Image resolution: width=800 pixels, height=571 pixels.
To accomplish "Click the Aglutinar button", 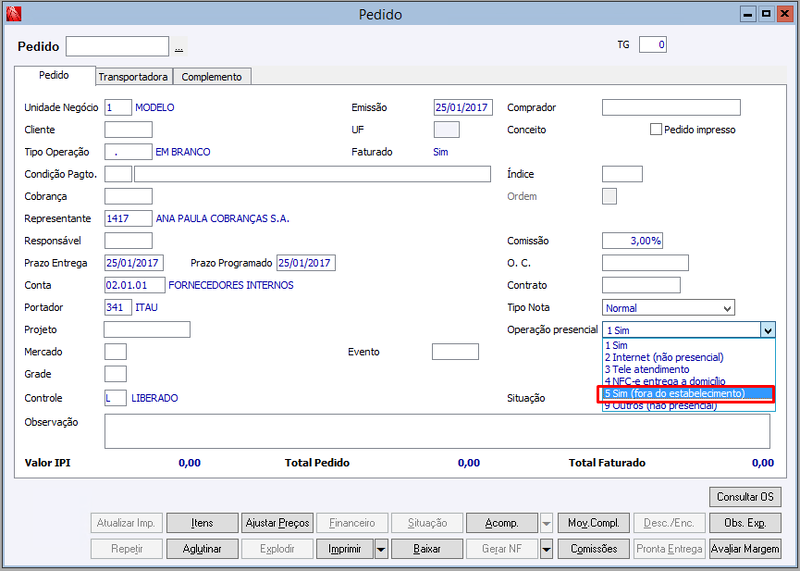I will point(202,549).
